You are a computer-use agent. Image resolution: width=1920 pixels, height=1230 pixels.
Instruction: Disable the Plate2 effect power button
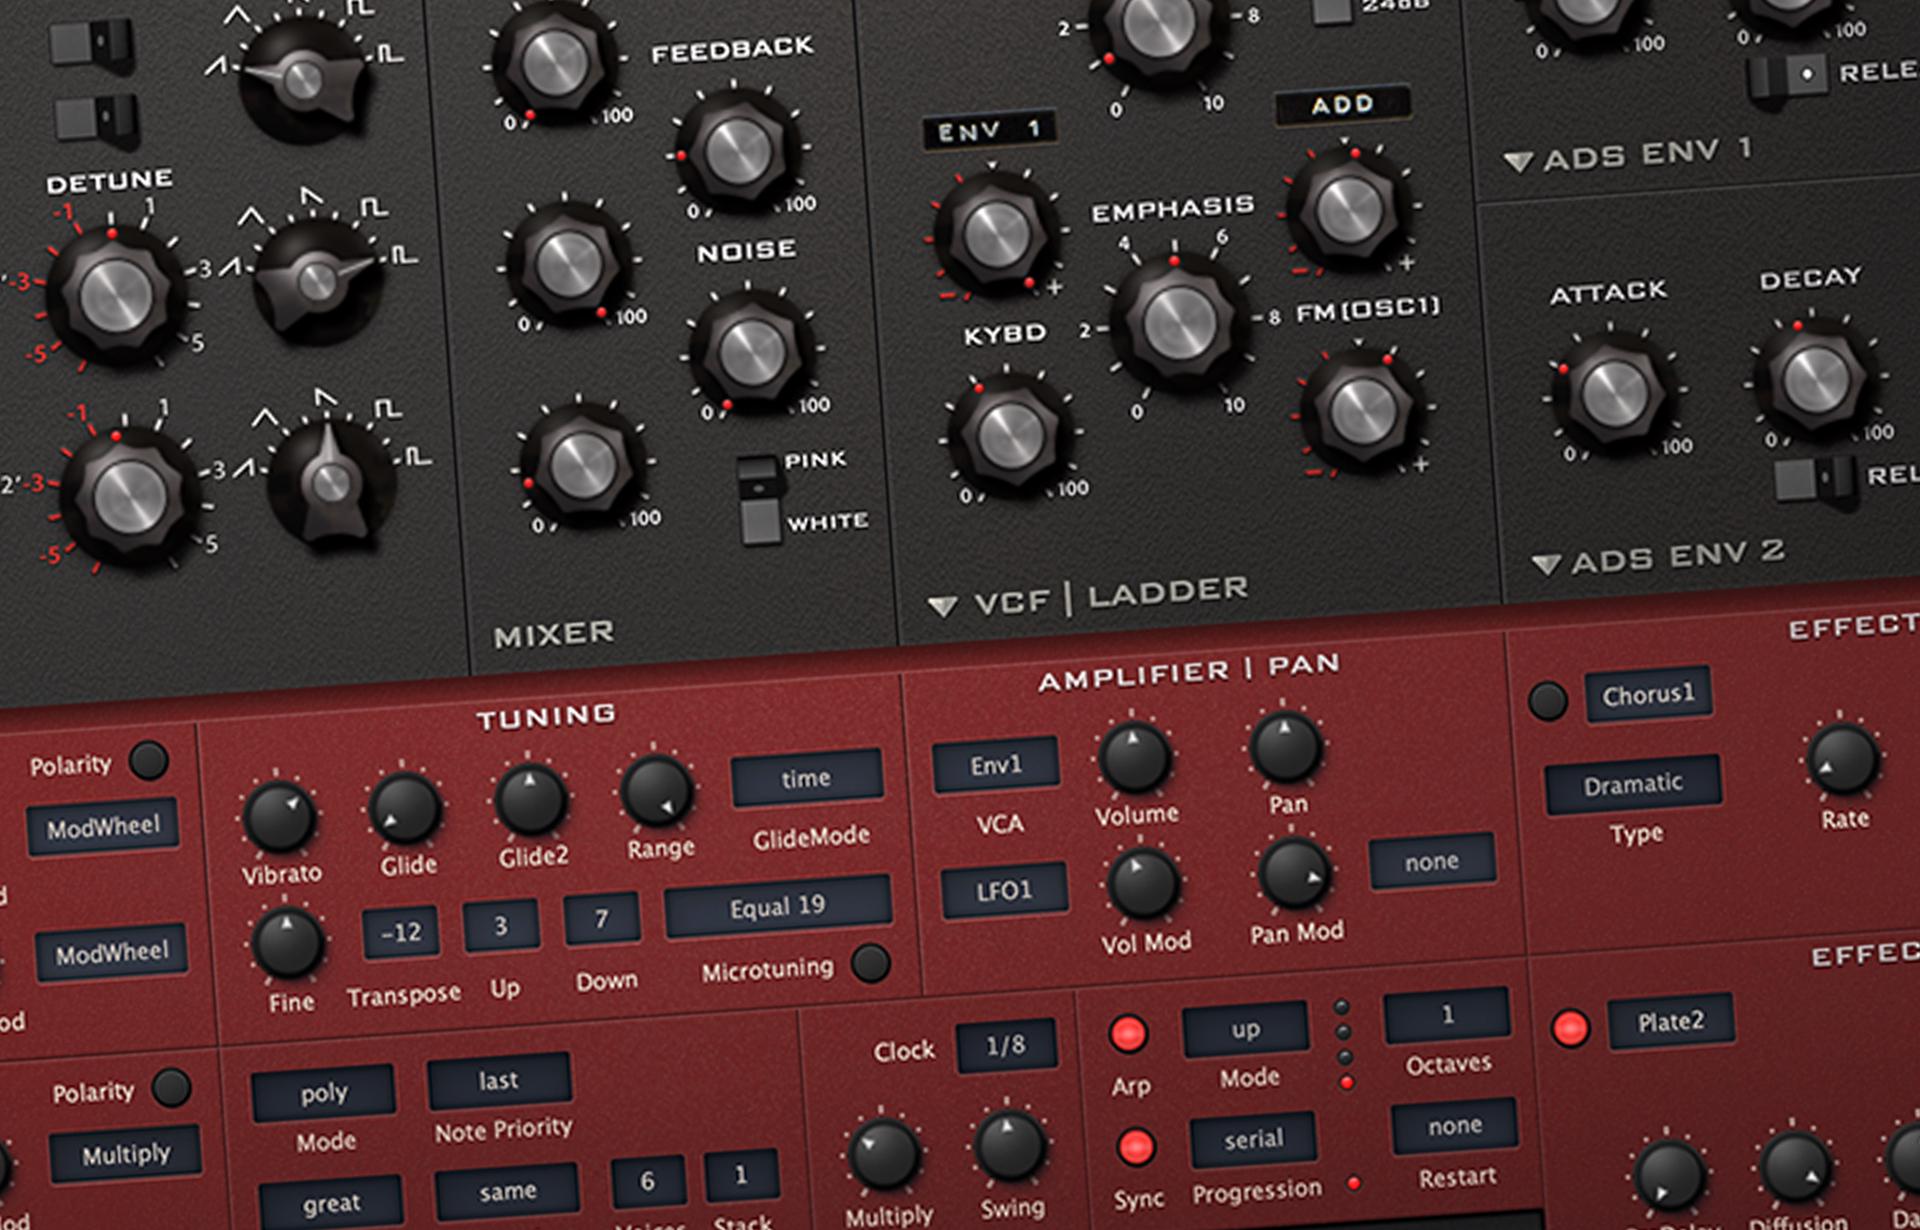click(1570, 1028)
